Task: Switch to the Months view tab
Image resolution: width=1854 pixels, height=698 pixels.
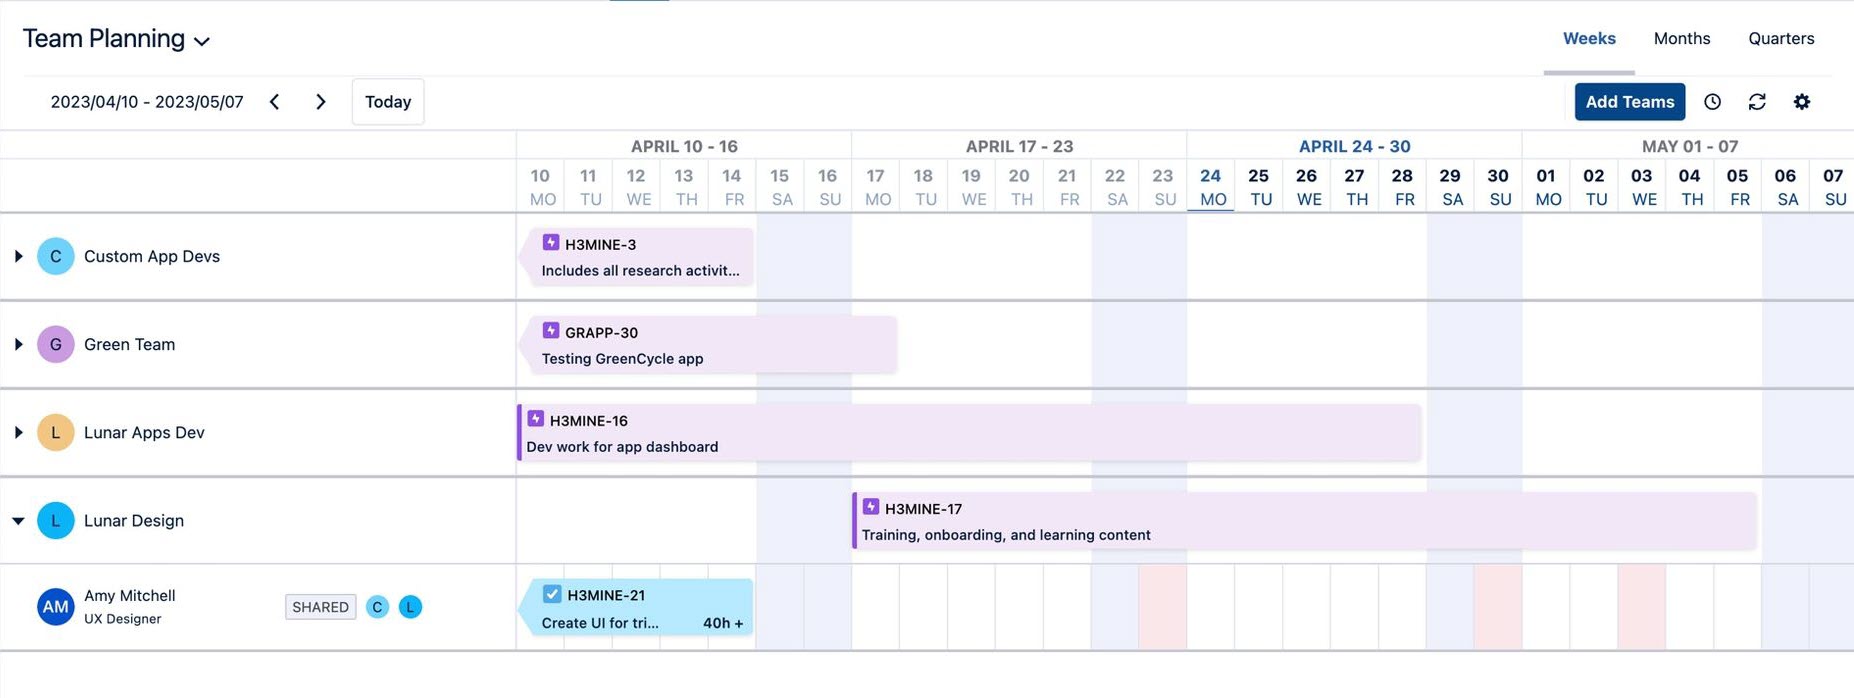Action: pos(1682,39)
